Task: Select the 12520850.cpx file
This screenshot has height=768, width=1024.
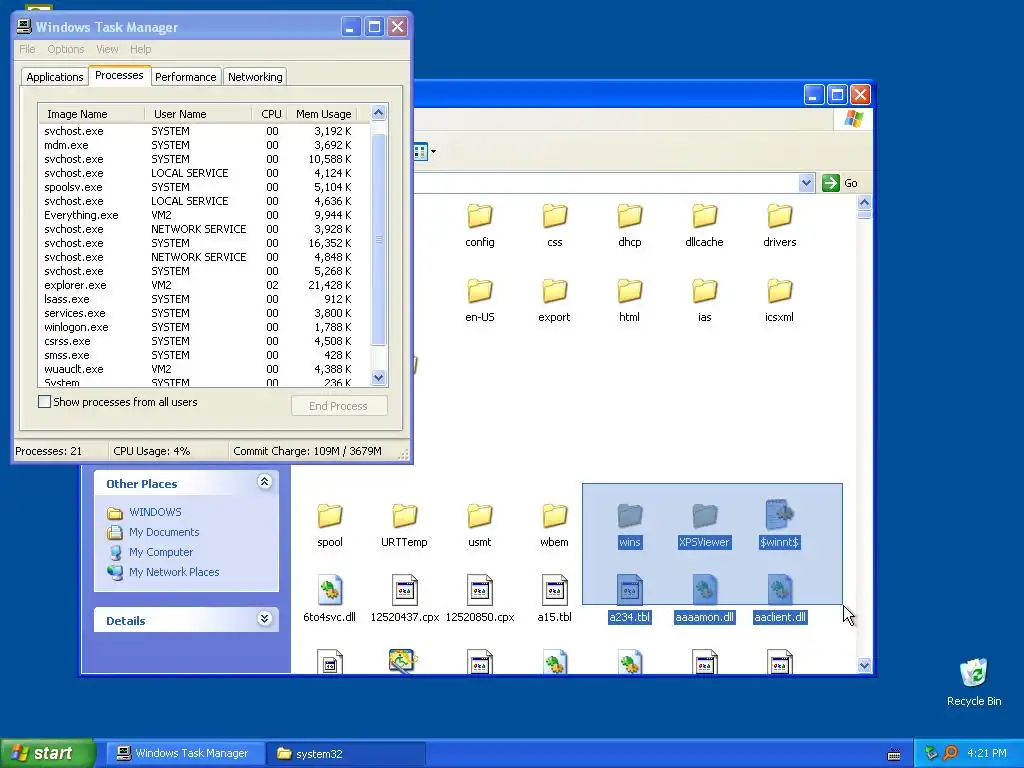Action: (x=479, y=600)
